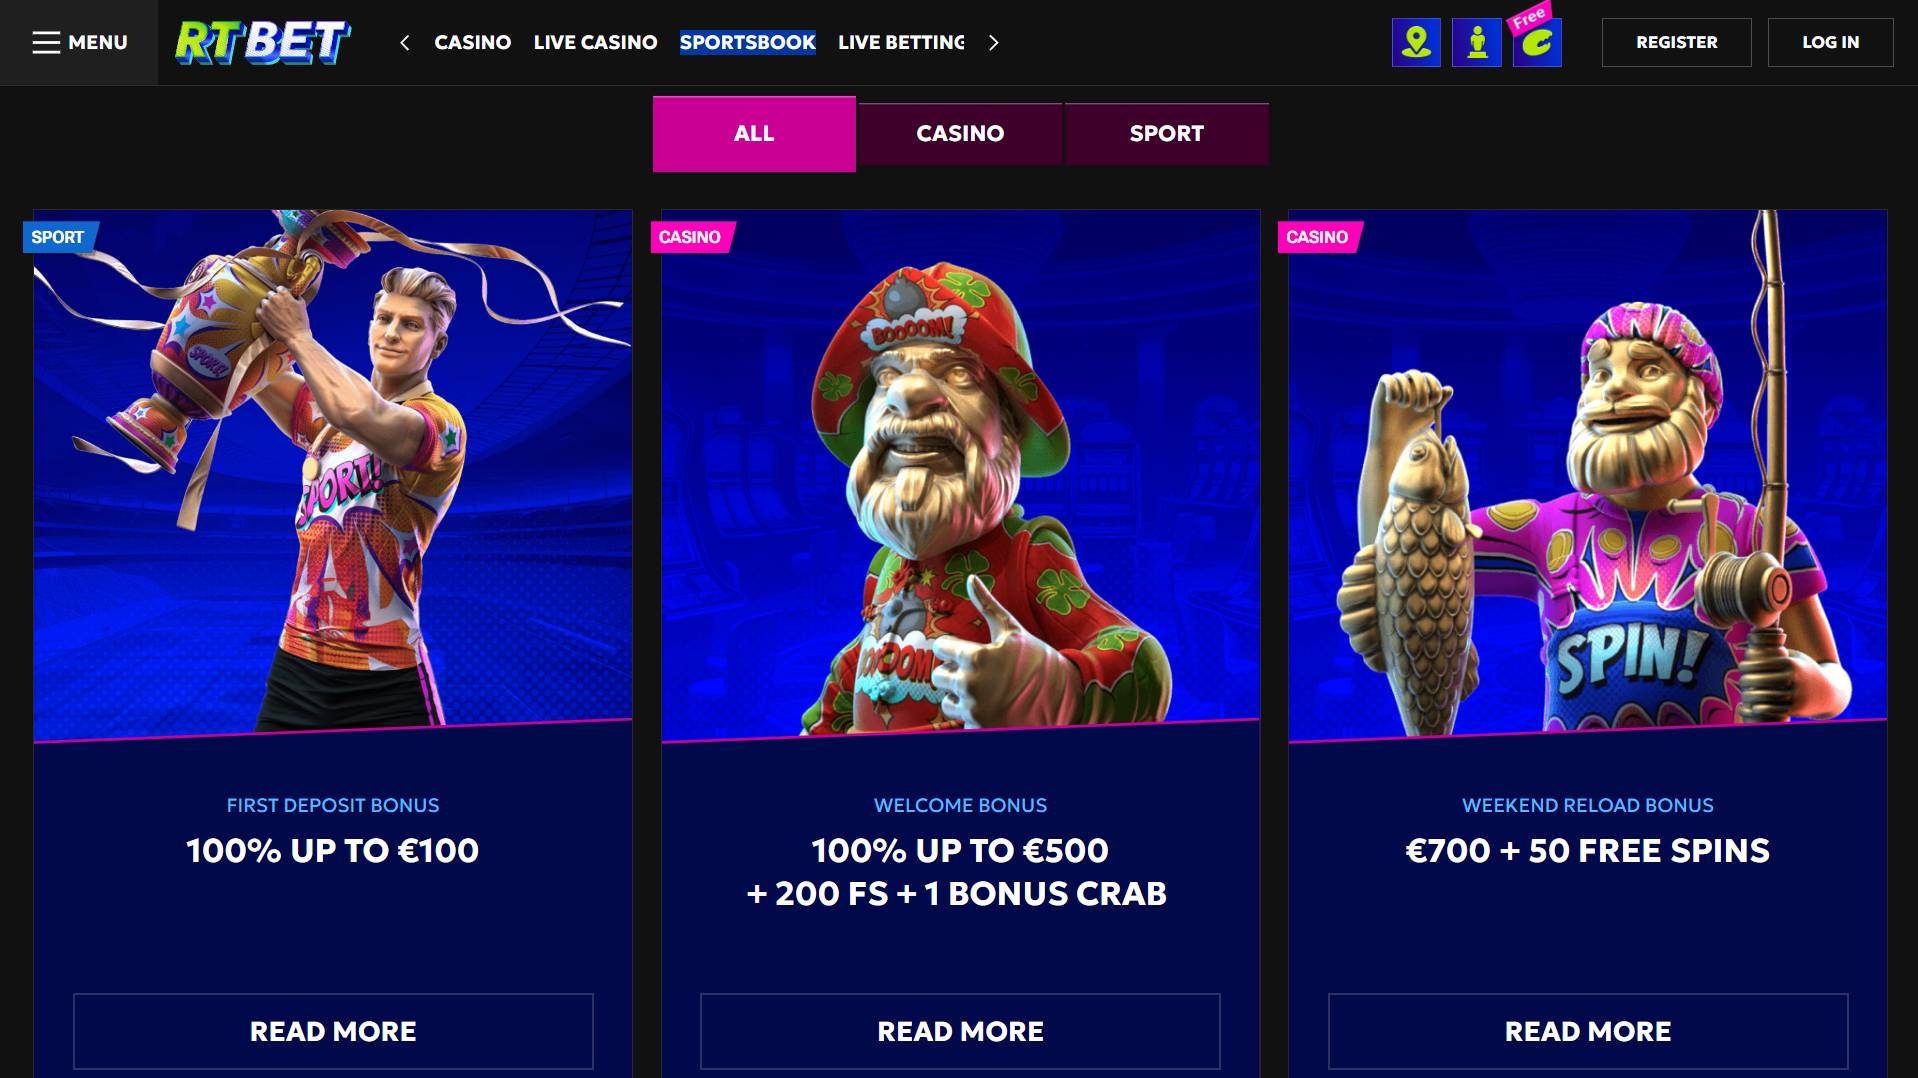The image size is (1918, 1078).
Task: Click right chevron in navigation bar
Action: pos(993,42)
